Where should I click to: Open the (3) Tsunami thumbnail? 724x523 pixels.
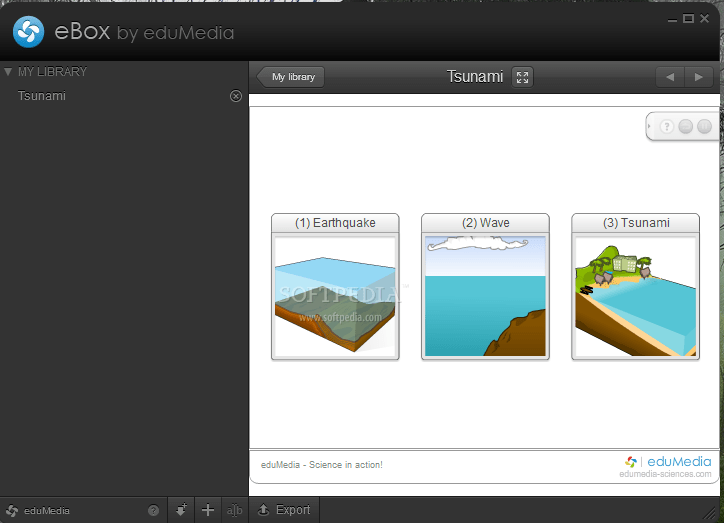tap(635, 296)
